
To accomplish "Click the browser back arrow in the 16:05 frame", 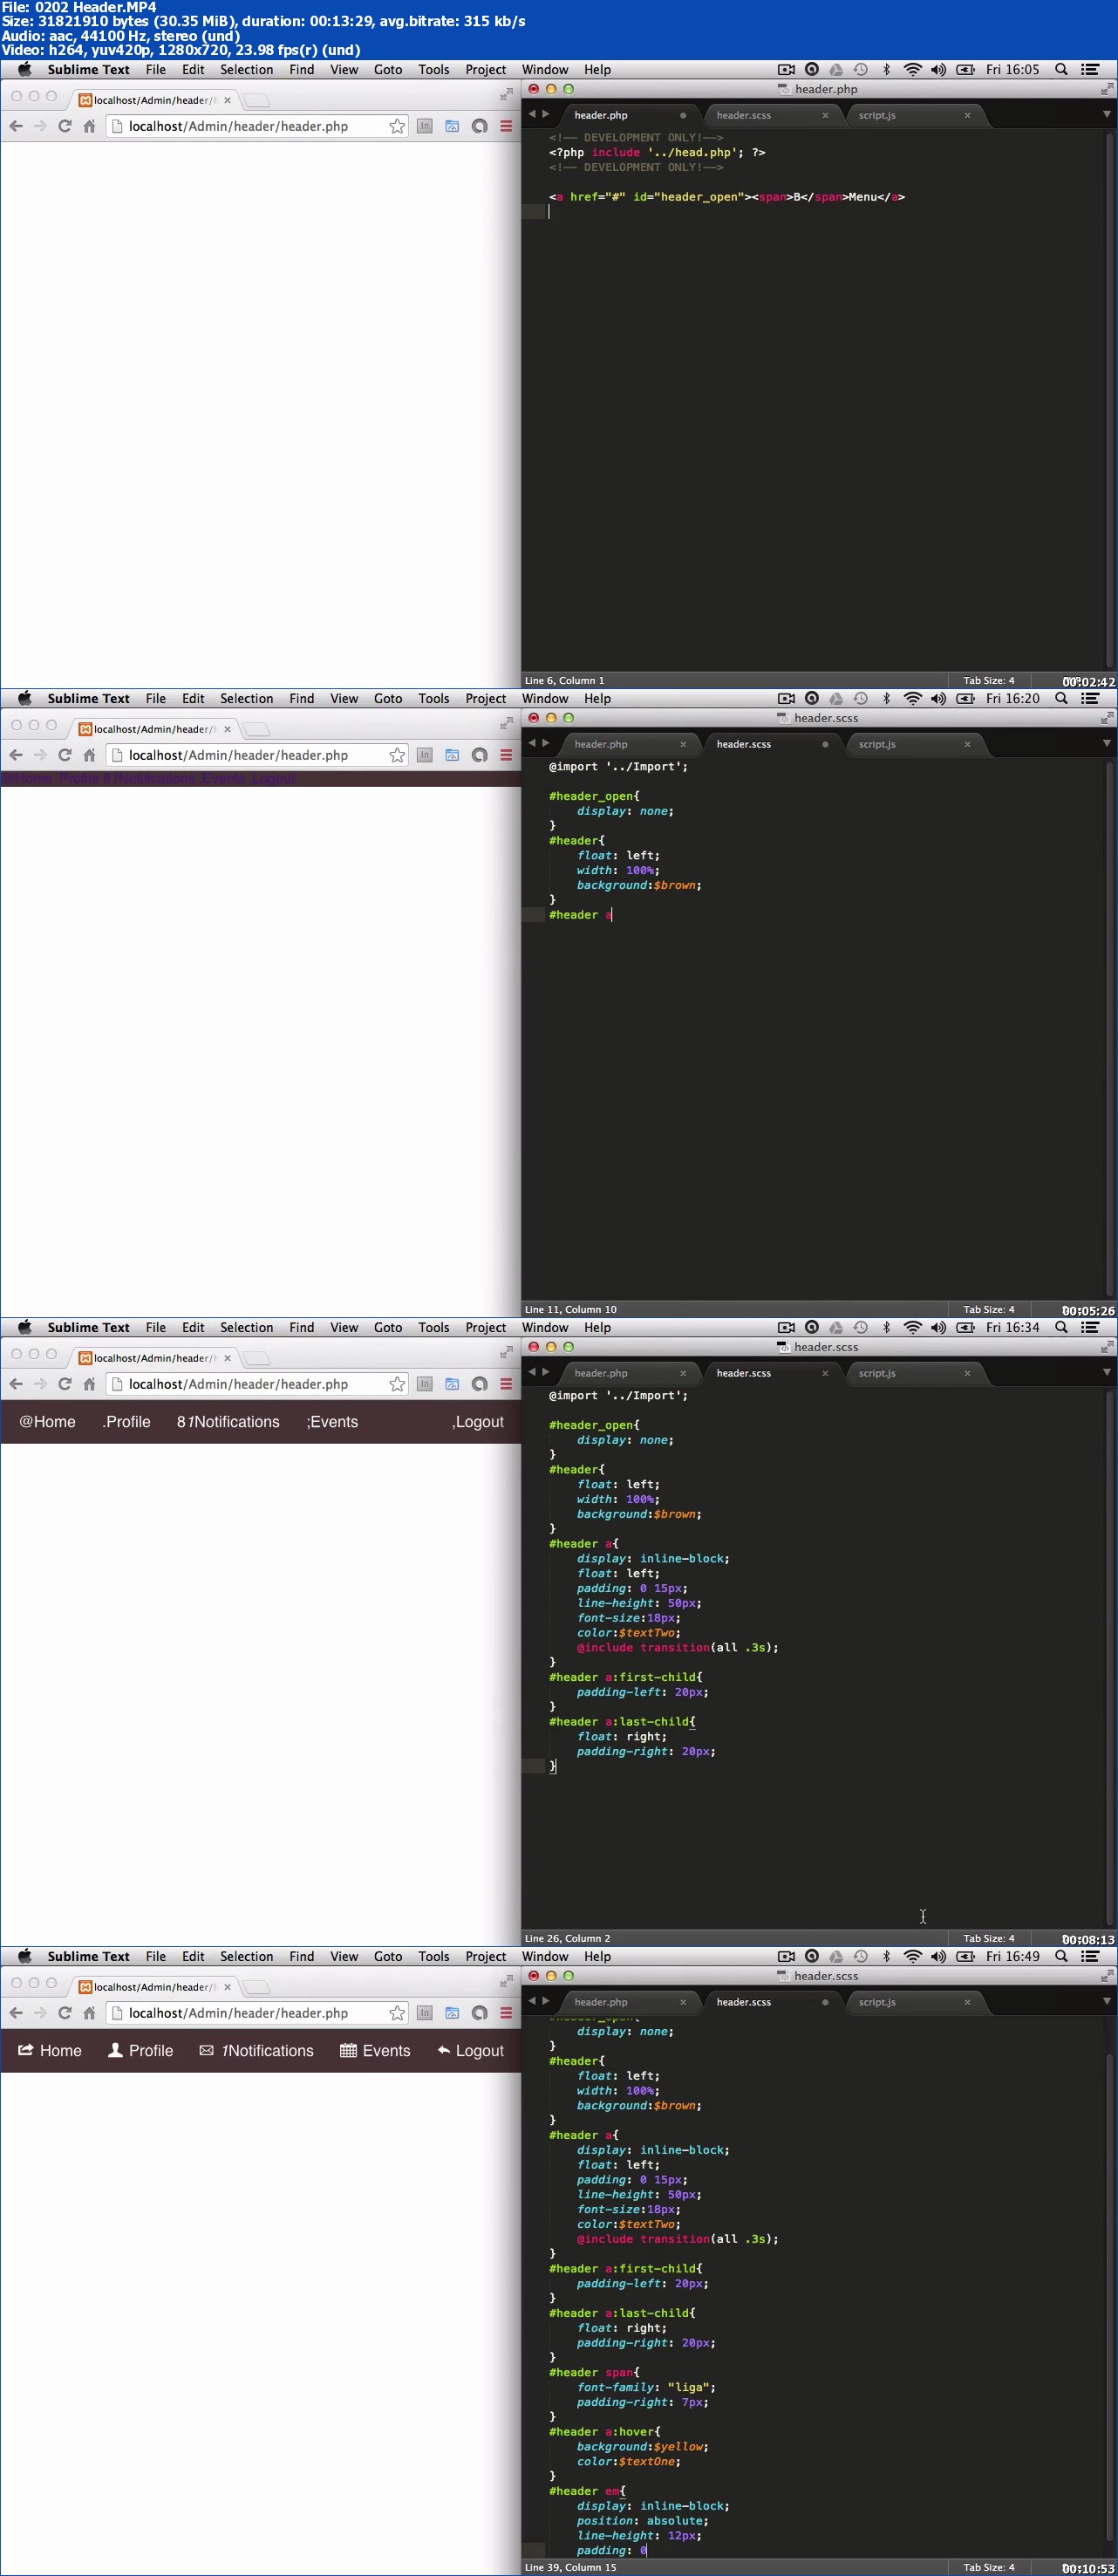I will 16,126.
